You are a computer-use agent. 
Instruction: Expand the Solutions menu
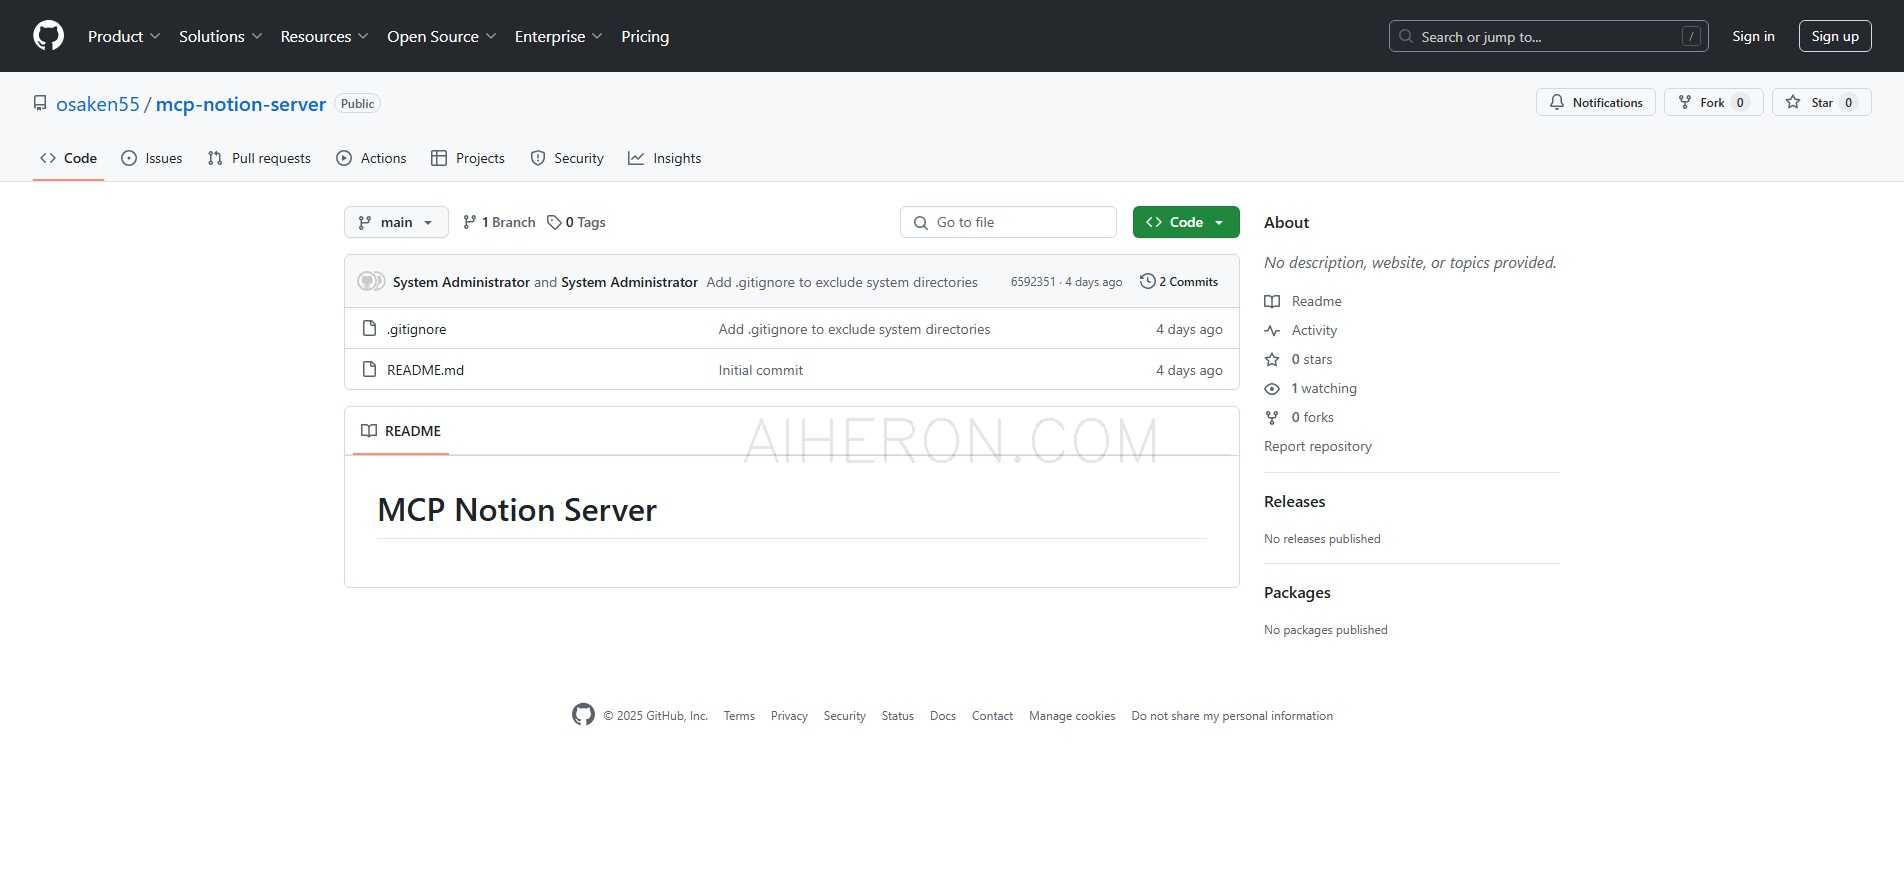point(220,36)
